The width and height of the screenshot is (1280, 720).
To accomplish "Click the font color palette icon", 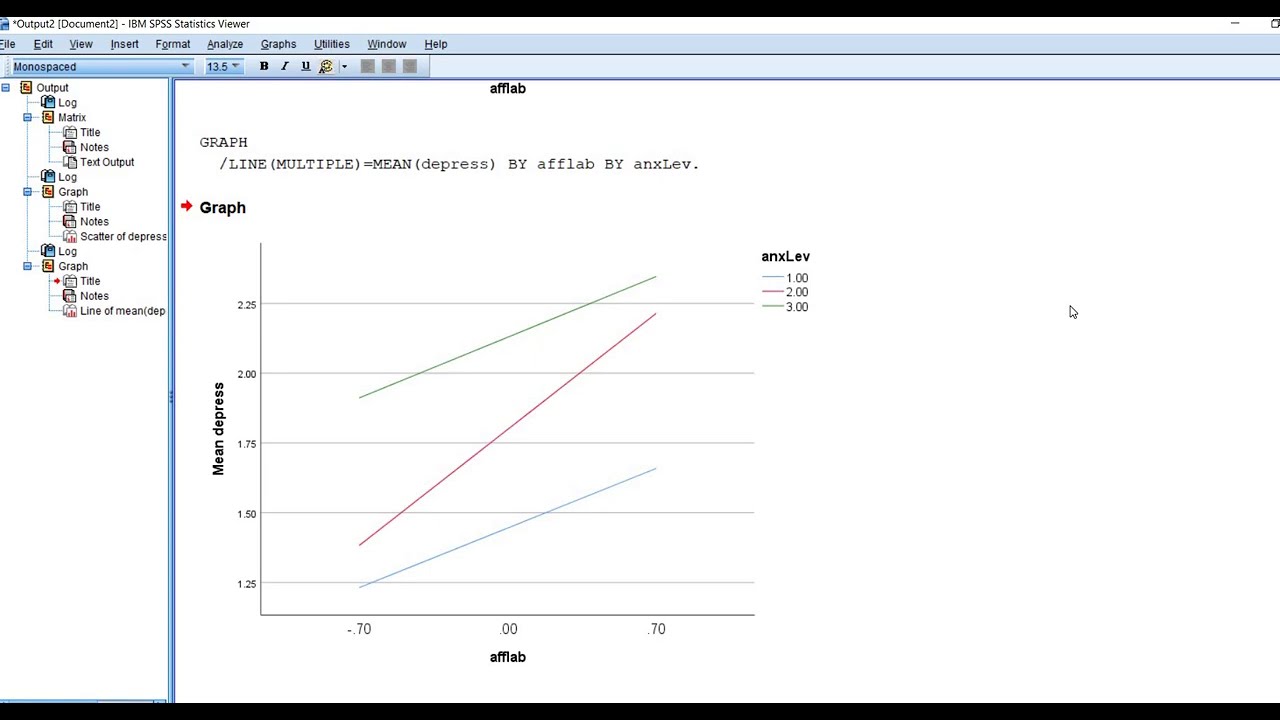I will [x=326, y=66].
